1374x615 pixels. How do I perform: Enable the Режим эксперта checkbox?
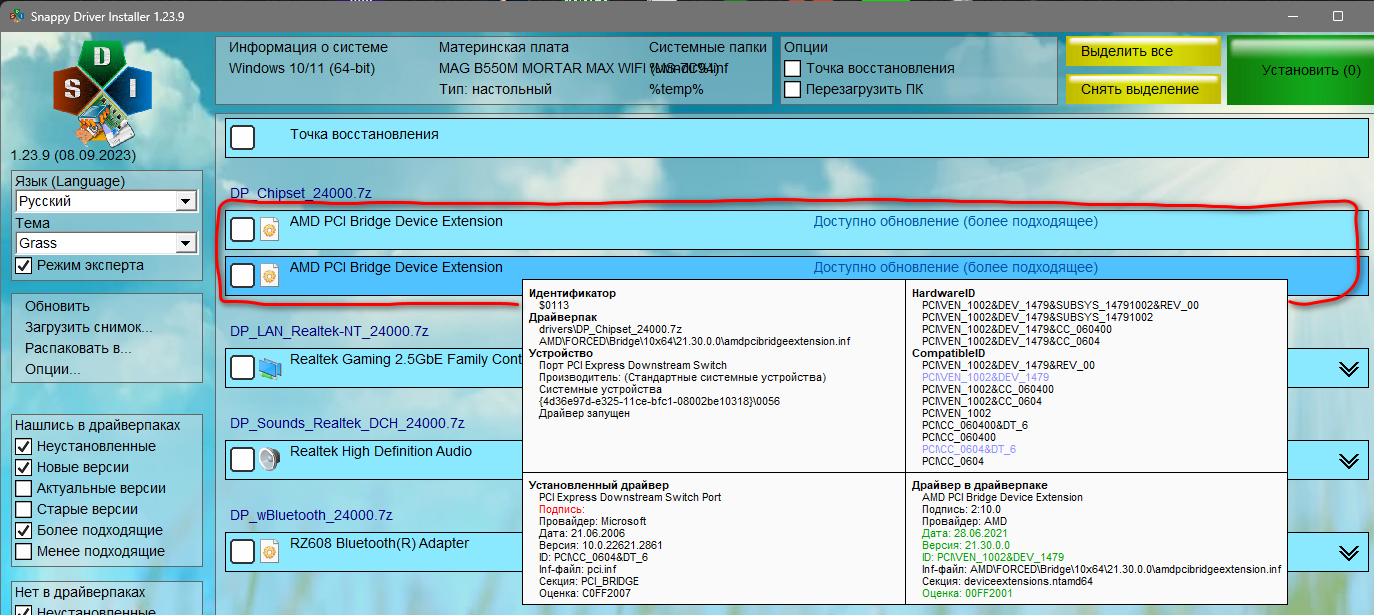tap(24, 266)
